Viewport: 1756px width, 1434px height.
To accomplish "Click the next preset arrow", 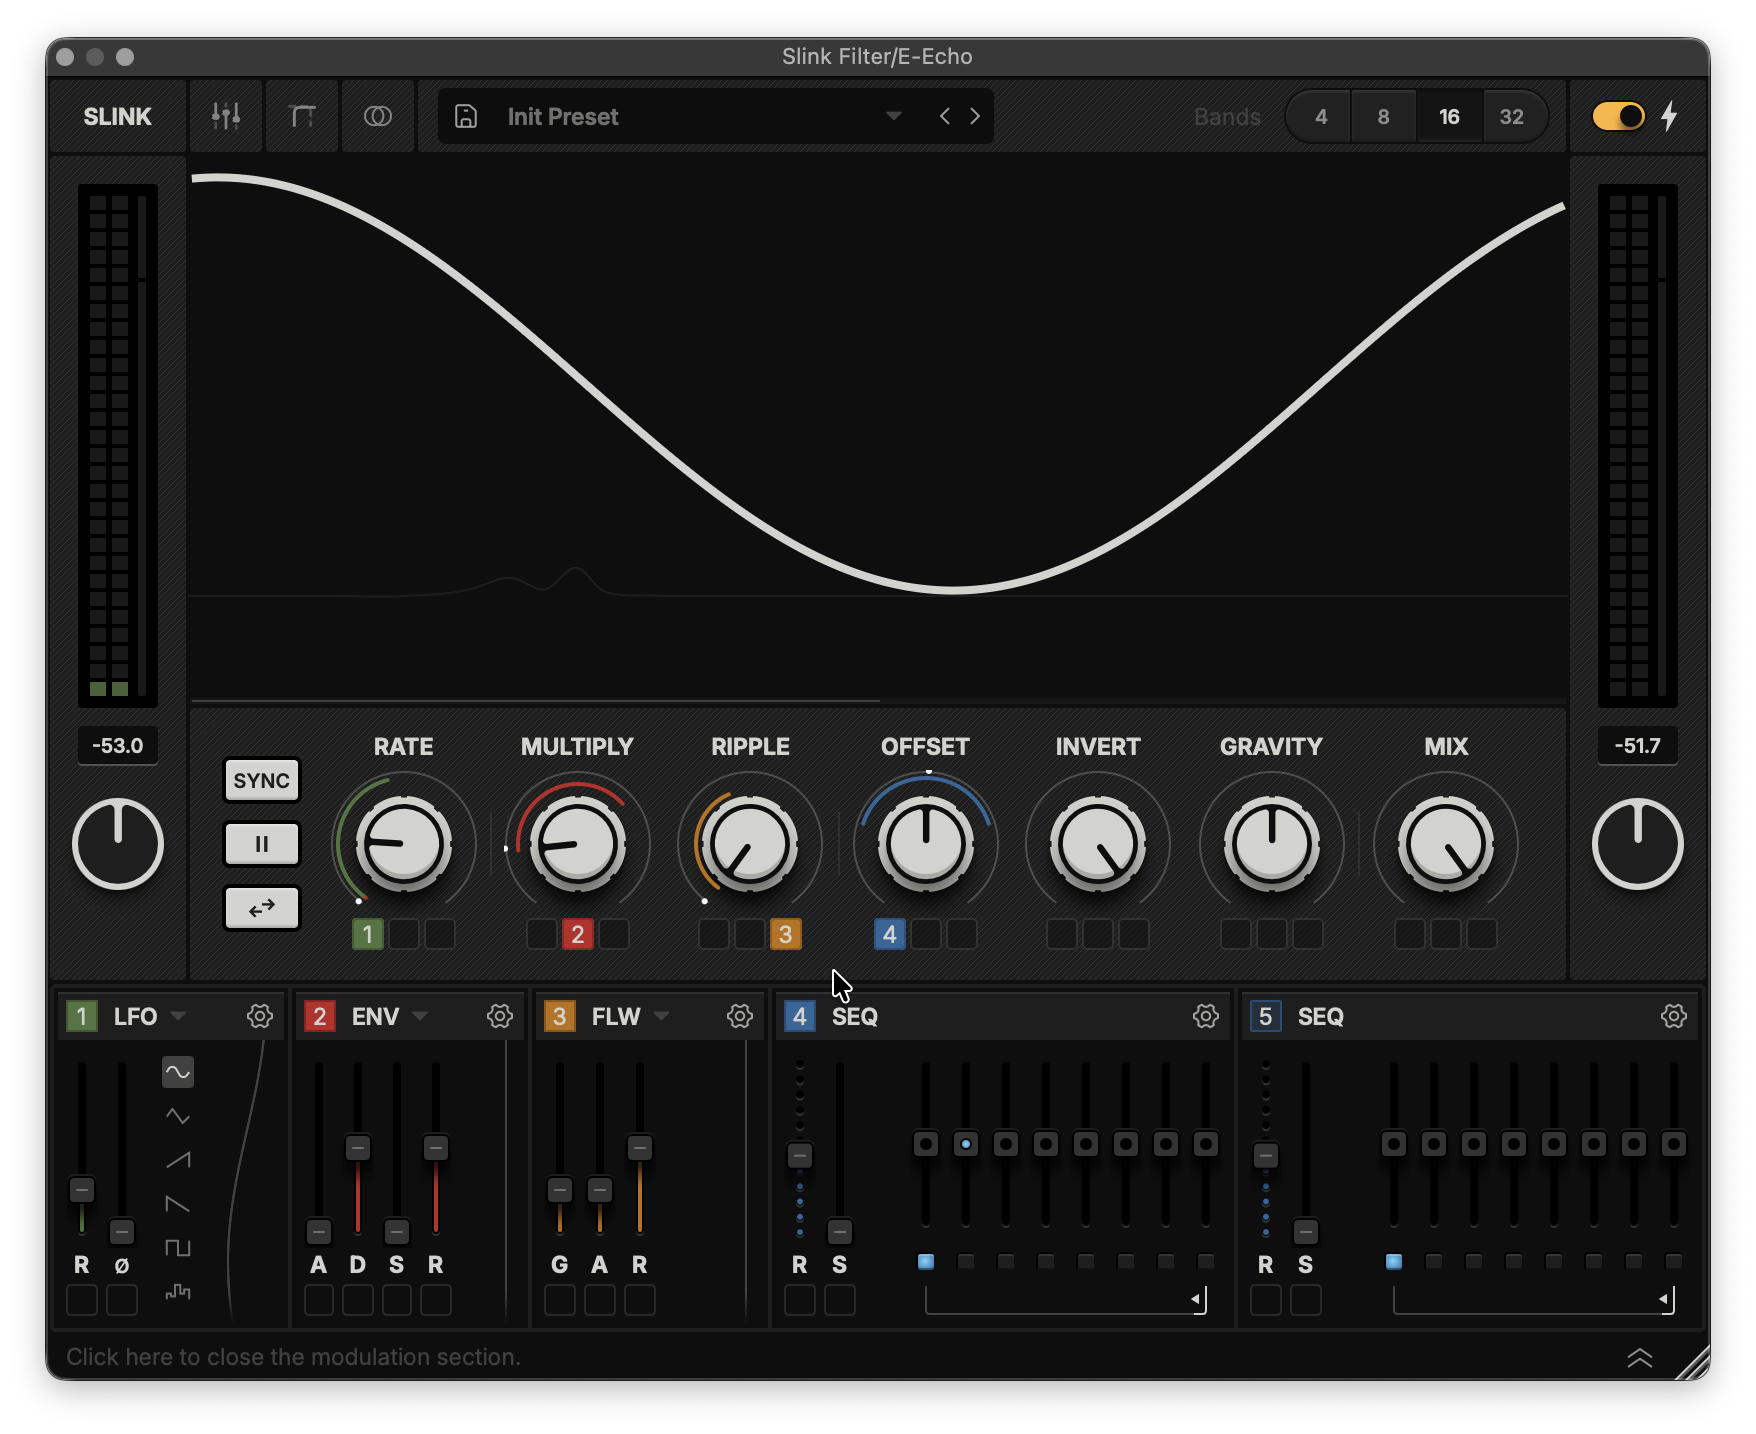I will coord(975,116).
